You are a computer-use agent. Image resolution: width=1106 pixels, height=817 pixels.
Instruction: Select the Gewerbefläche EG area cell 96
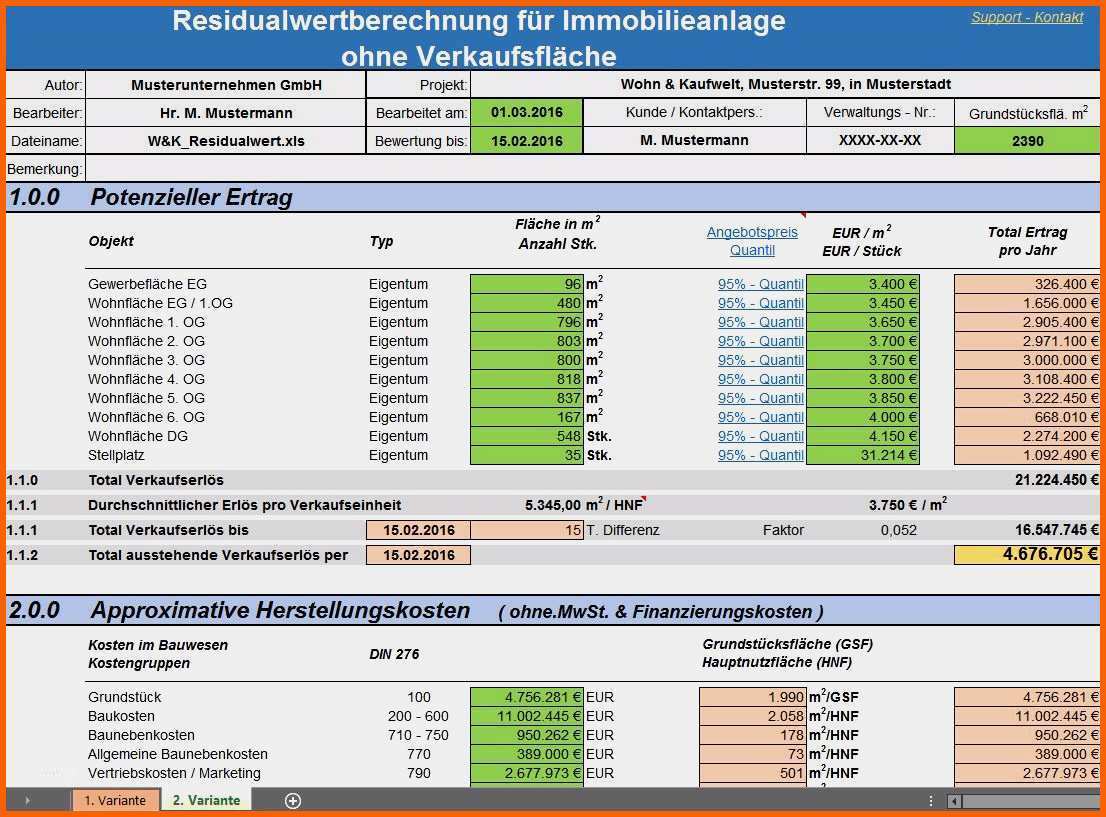[527, 284]
